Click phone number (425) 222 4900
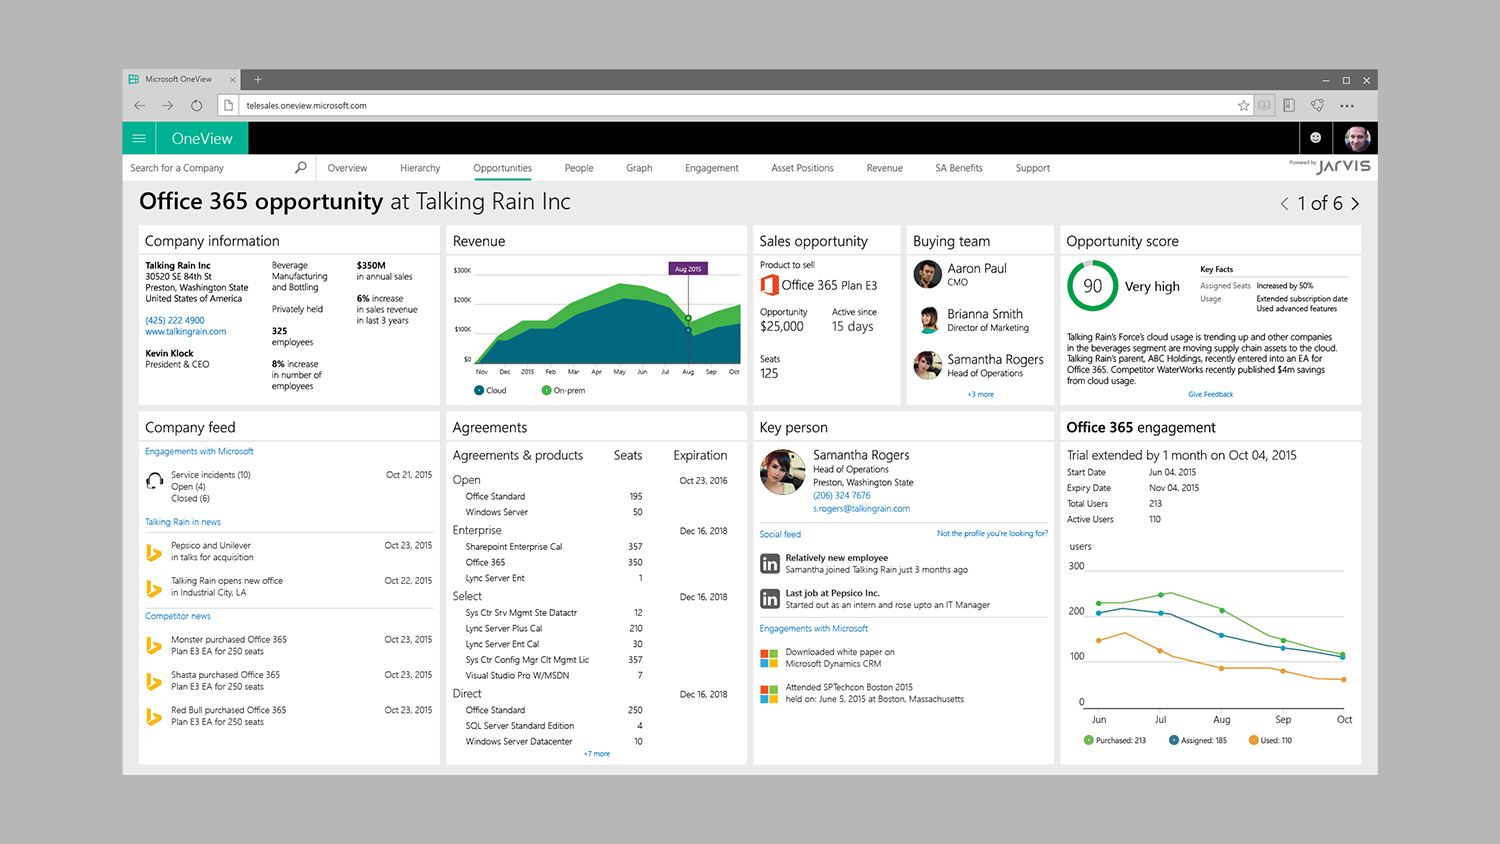Viewport: 1500px width, 844px height. 175,321
